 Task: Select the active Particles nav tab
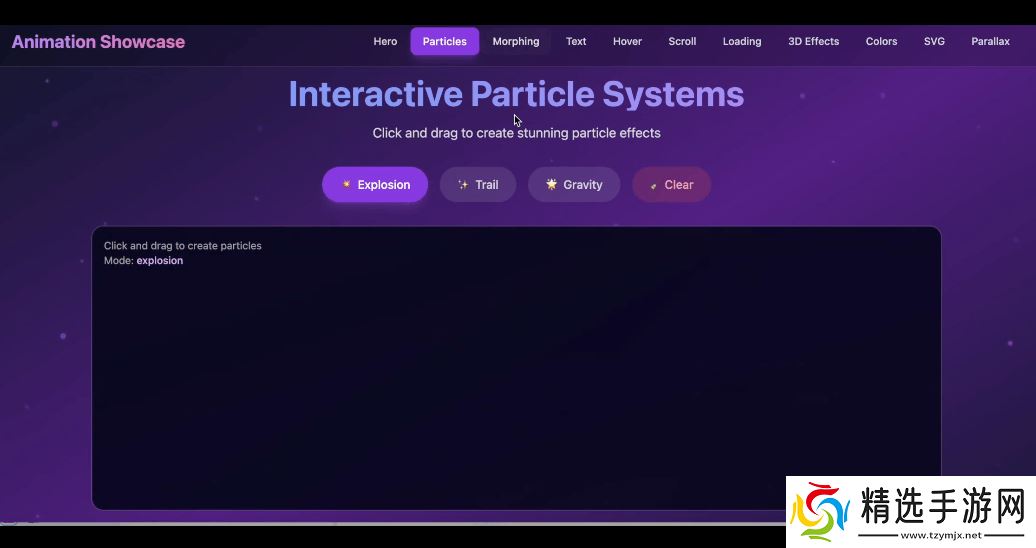point(444,42)
